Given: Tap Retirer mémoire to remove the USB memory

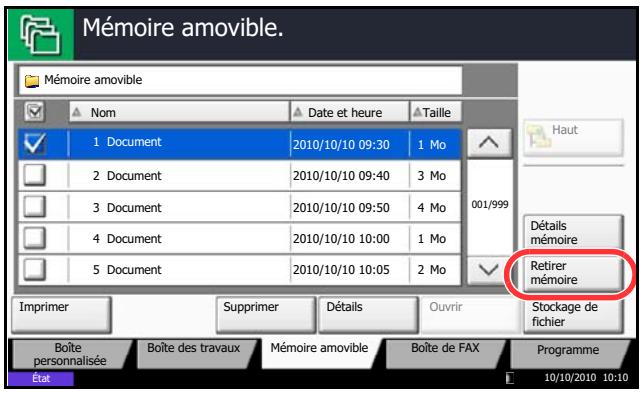Looking at the screenshot, I should pyautogui.click(x=573, y=273).
